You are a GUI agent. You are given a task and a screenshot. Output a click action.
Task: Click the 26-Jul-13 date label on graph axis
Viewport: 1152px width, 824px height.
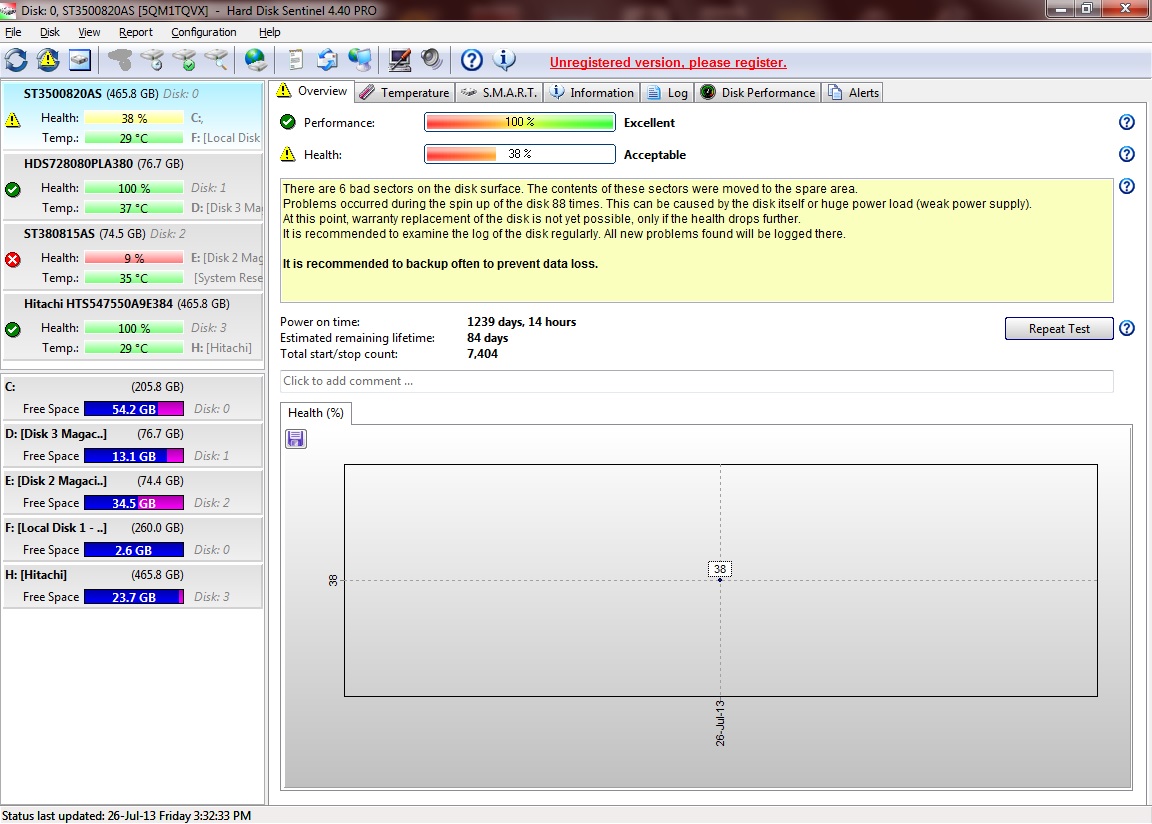720,723
